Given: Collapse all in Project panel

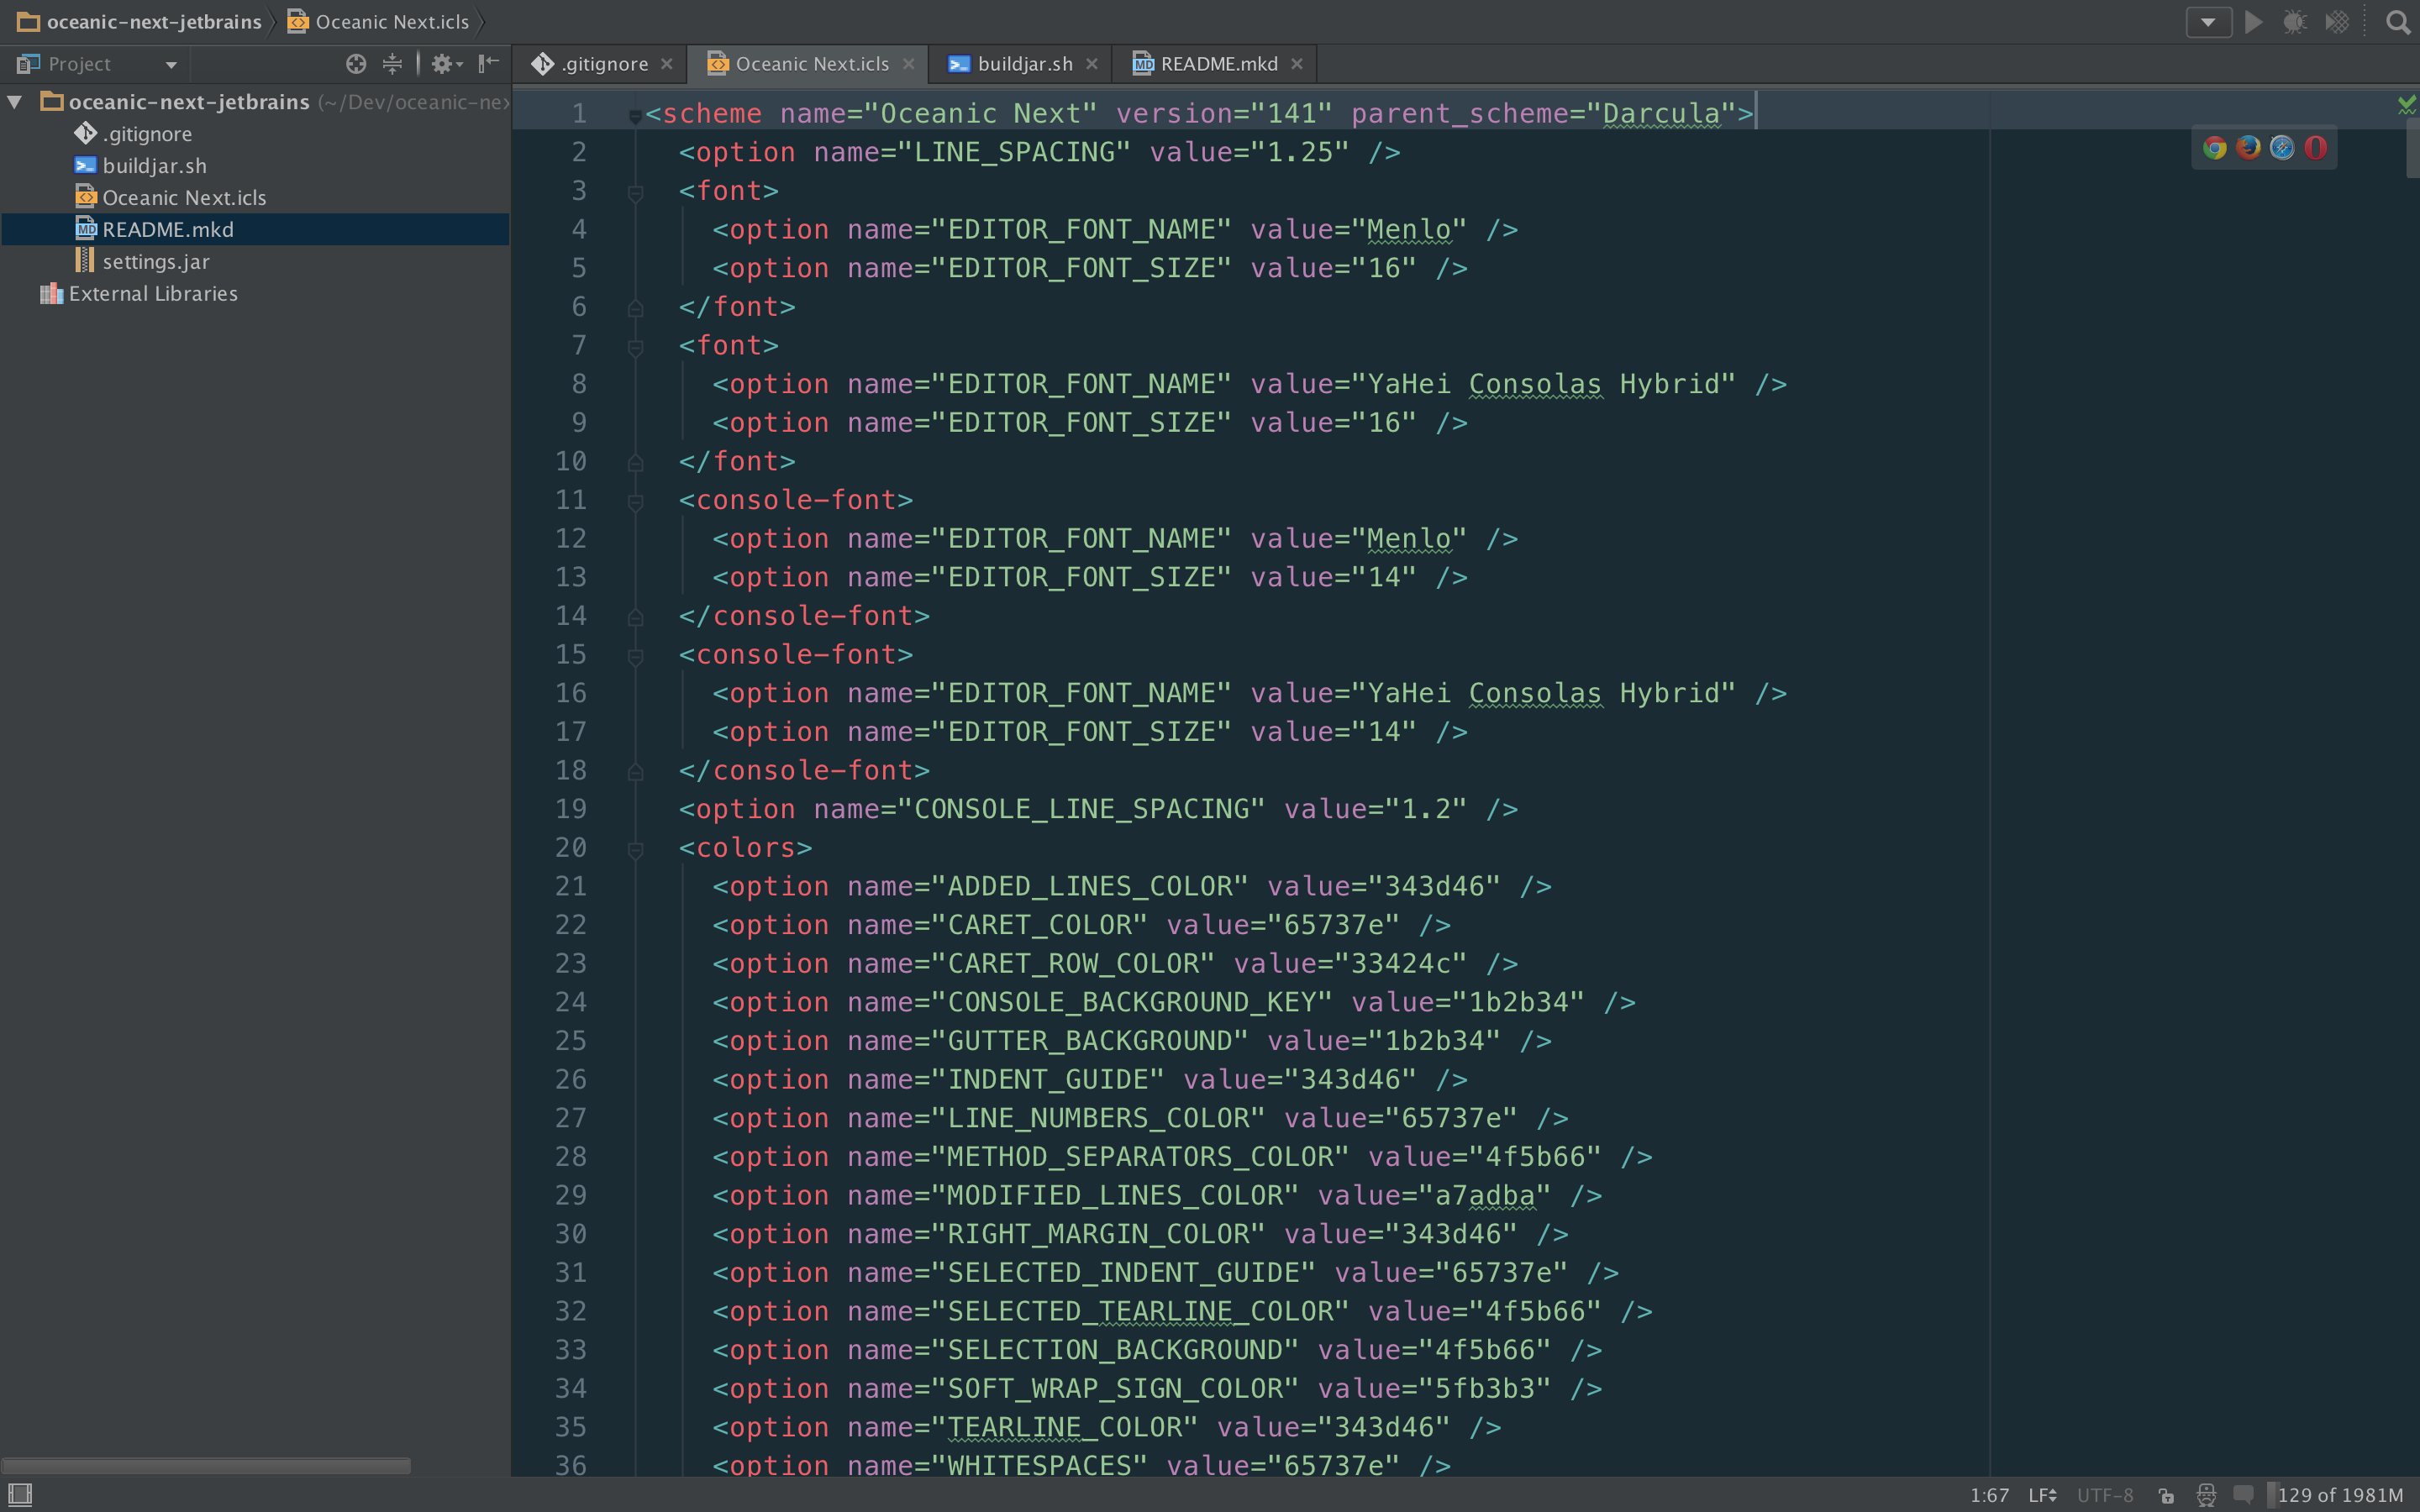Looking at the screenshot, I should (x=392, y=64).
